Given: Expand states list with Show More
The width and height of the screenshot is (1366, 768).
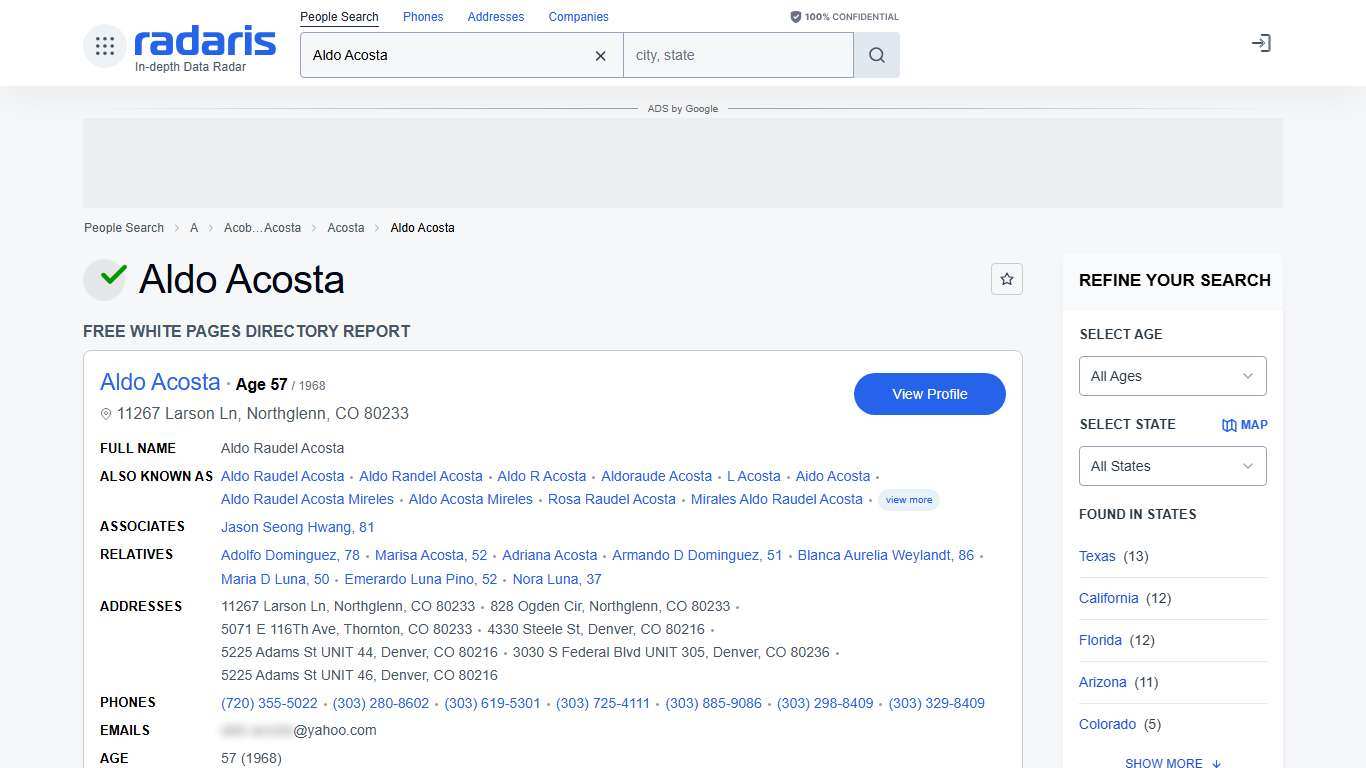Looking at the screenshot, I should [x=1172, y=762].
